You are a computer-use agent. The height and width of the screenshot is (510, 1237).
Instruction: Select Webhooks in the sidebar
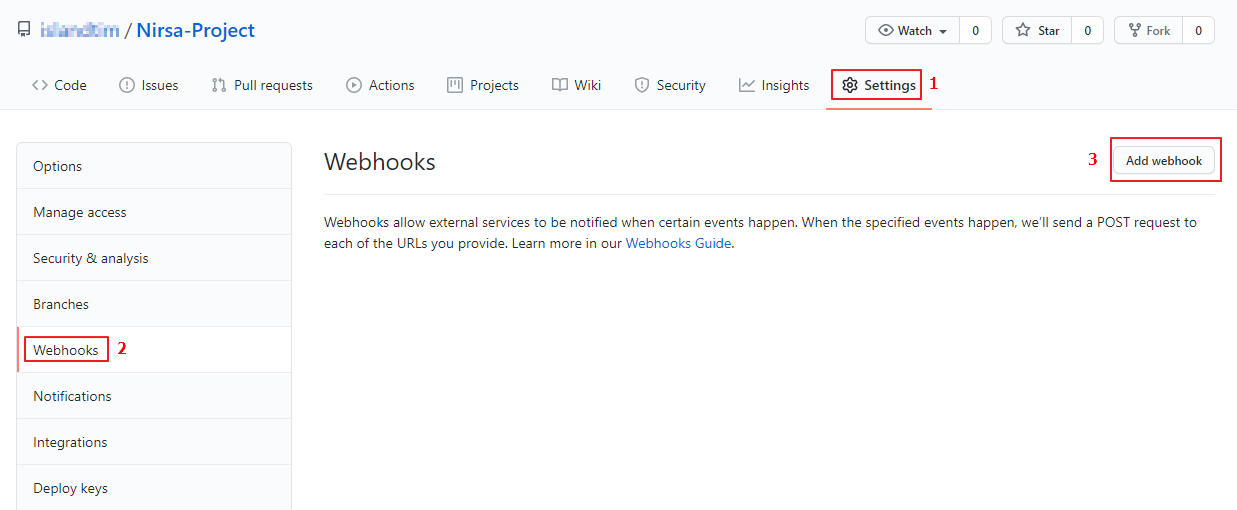(154, 350)
